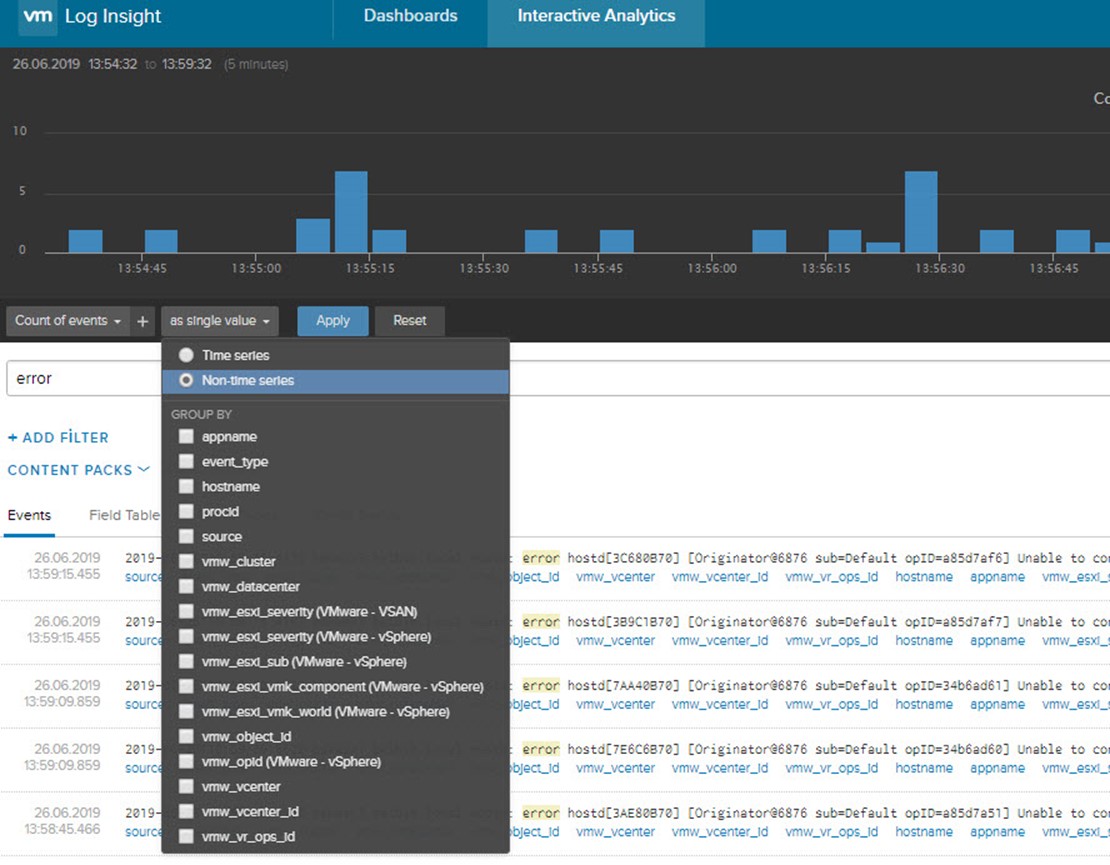Image resolution: width=1110 pixels, height=865 pixels.
Task: Click the Apply button
Action: pyautogui.click(x=333, y=321)
